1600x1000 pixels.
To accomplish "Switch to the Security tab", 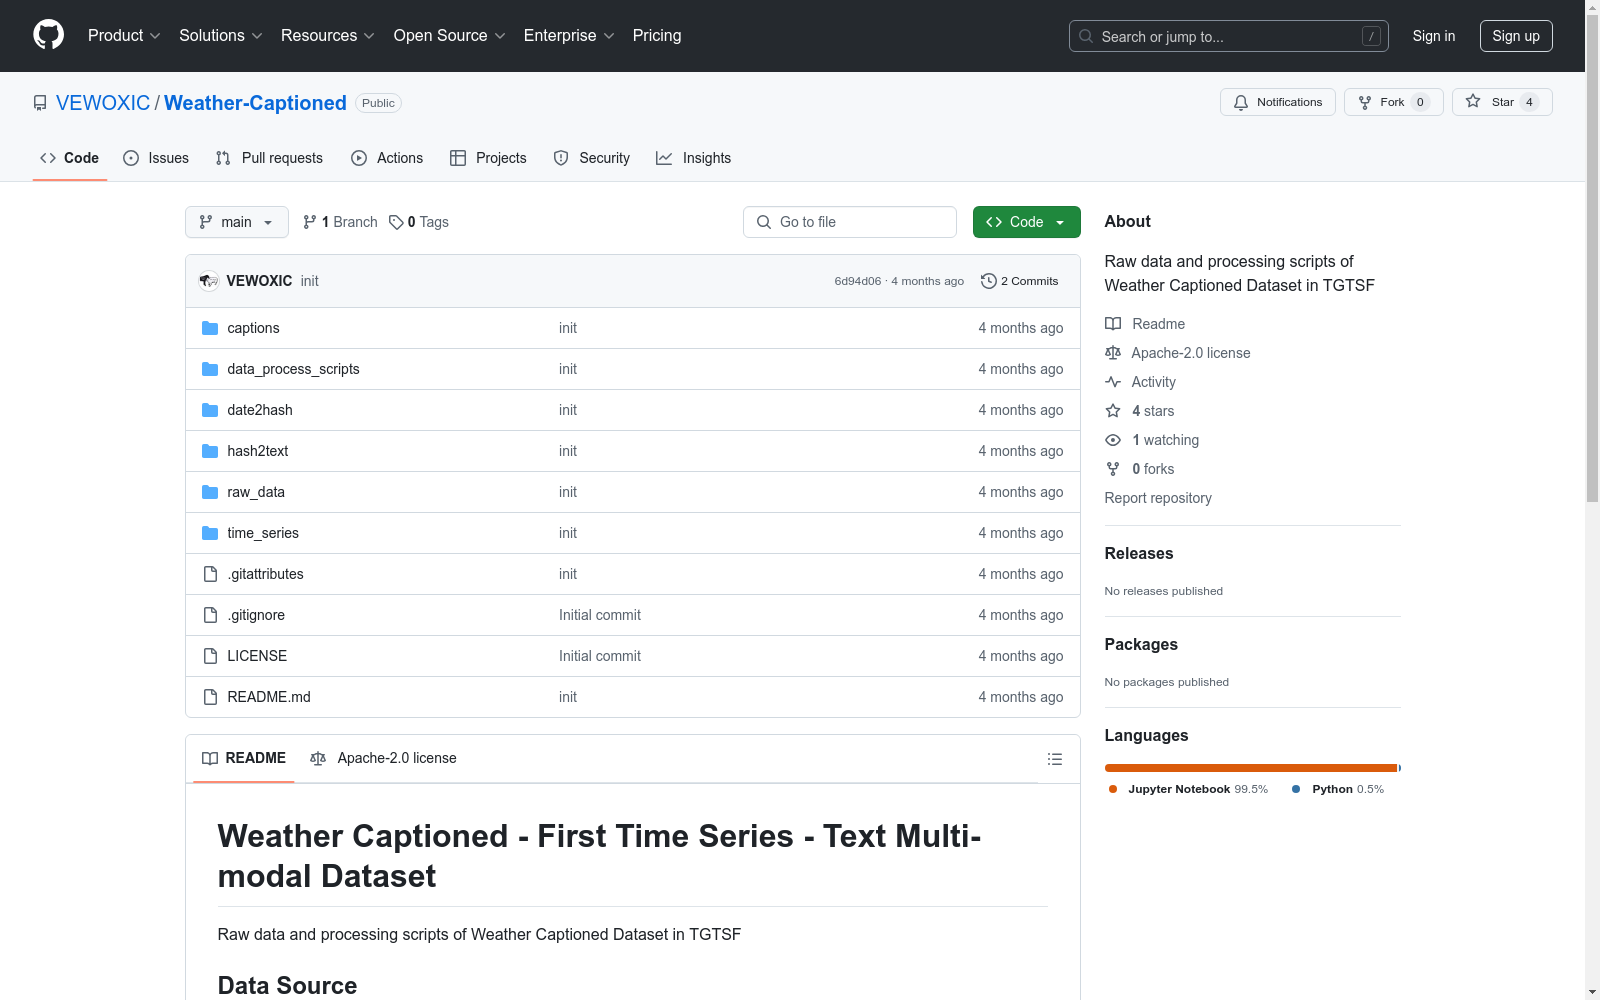I will tap(592, 158).
